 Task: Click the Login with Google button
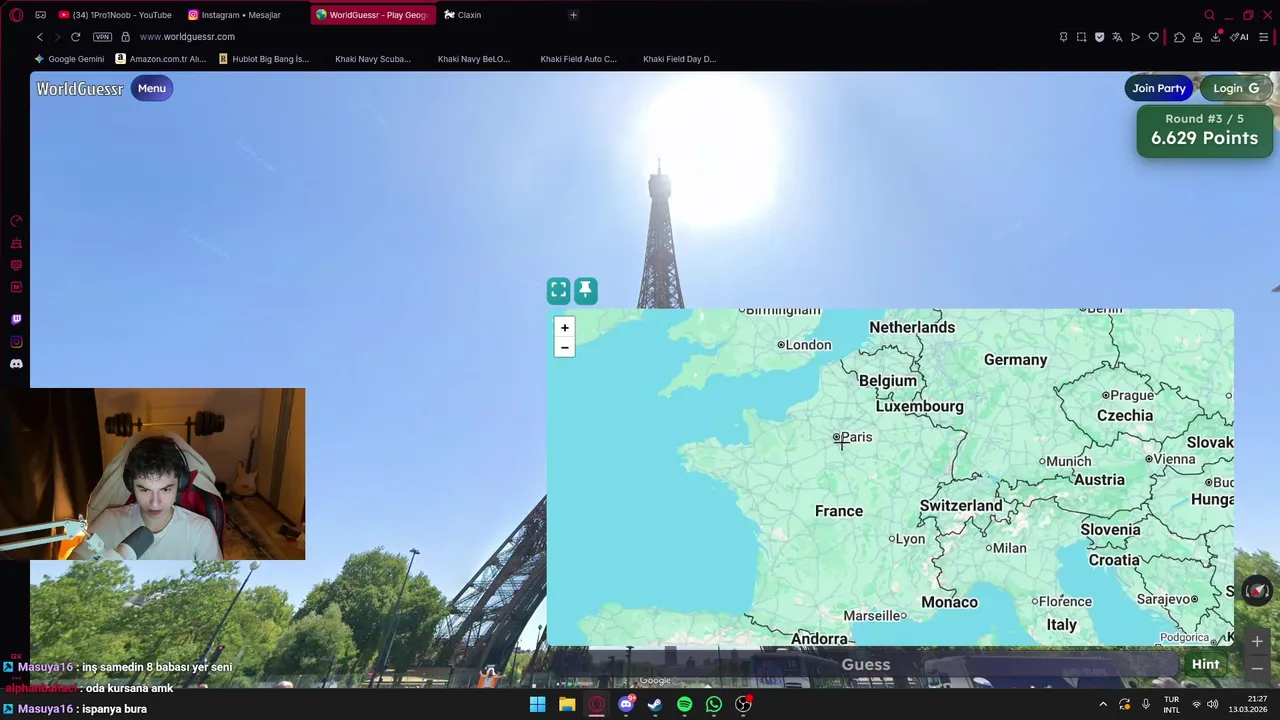pyautogui.click(x=1236, y=88)
